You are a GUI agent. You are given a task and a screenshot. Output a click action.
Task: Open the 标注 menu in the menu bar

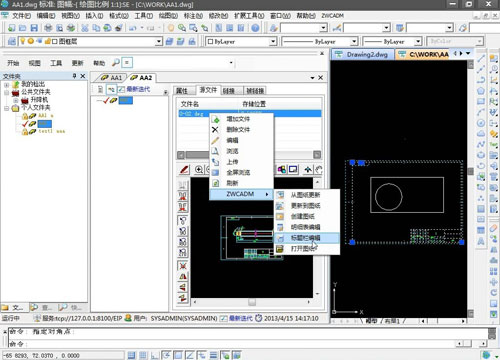tap(193, 16)
